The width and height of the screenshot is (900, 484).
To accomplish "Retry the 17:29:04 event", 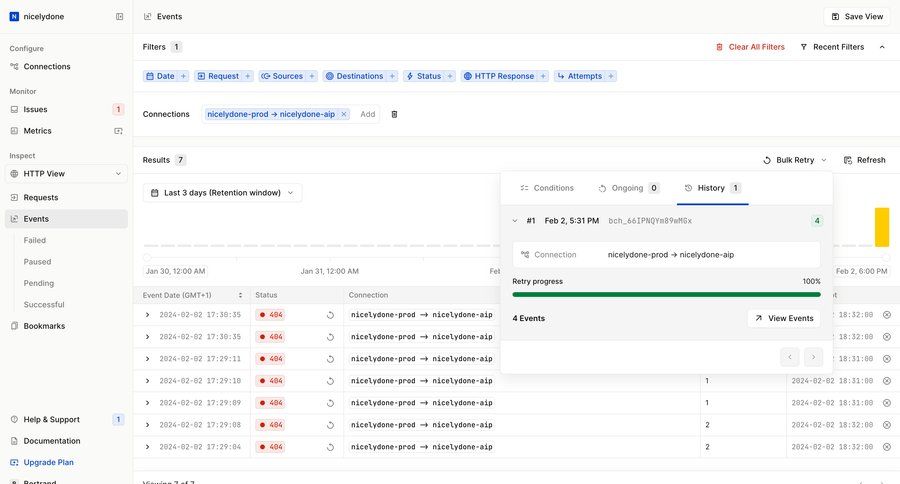I will pos(330,447).
